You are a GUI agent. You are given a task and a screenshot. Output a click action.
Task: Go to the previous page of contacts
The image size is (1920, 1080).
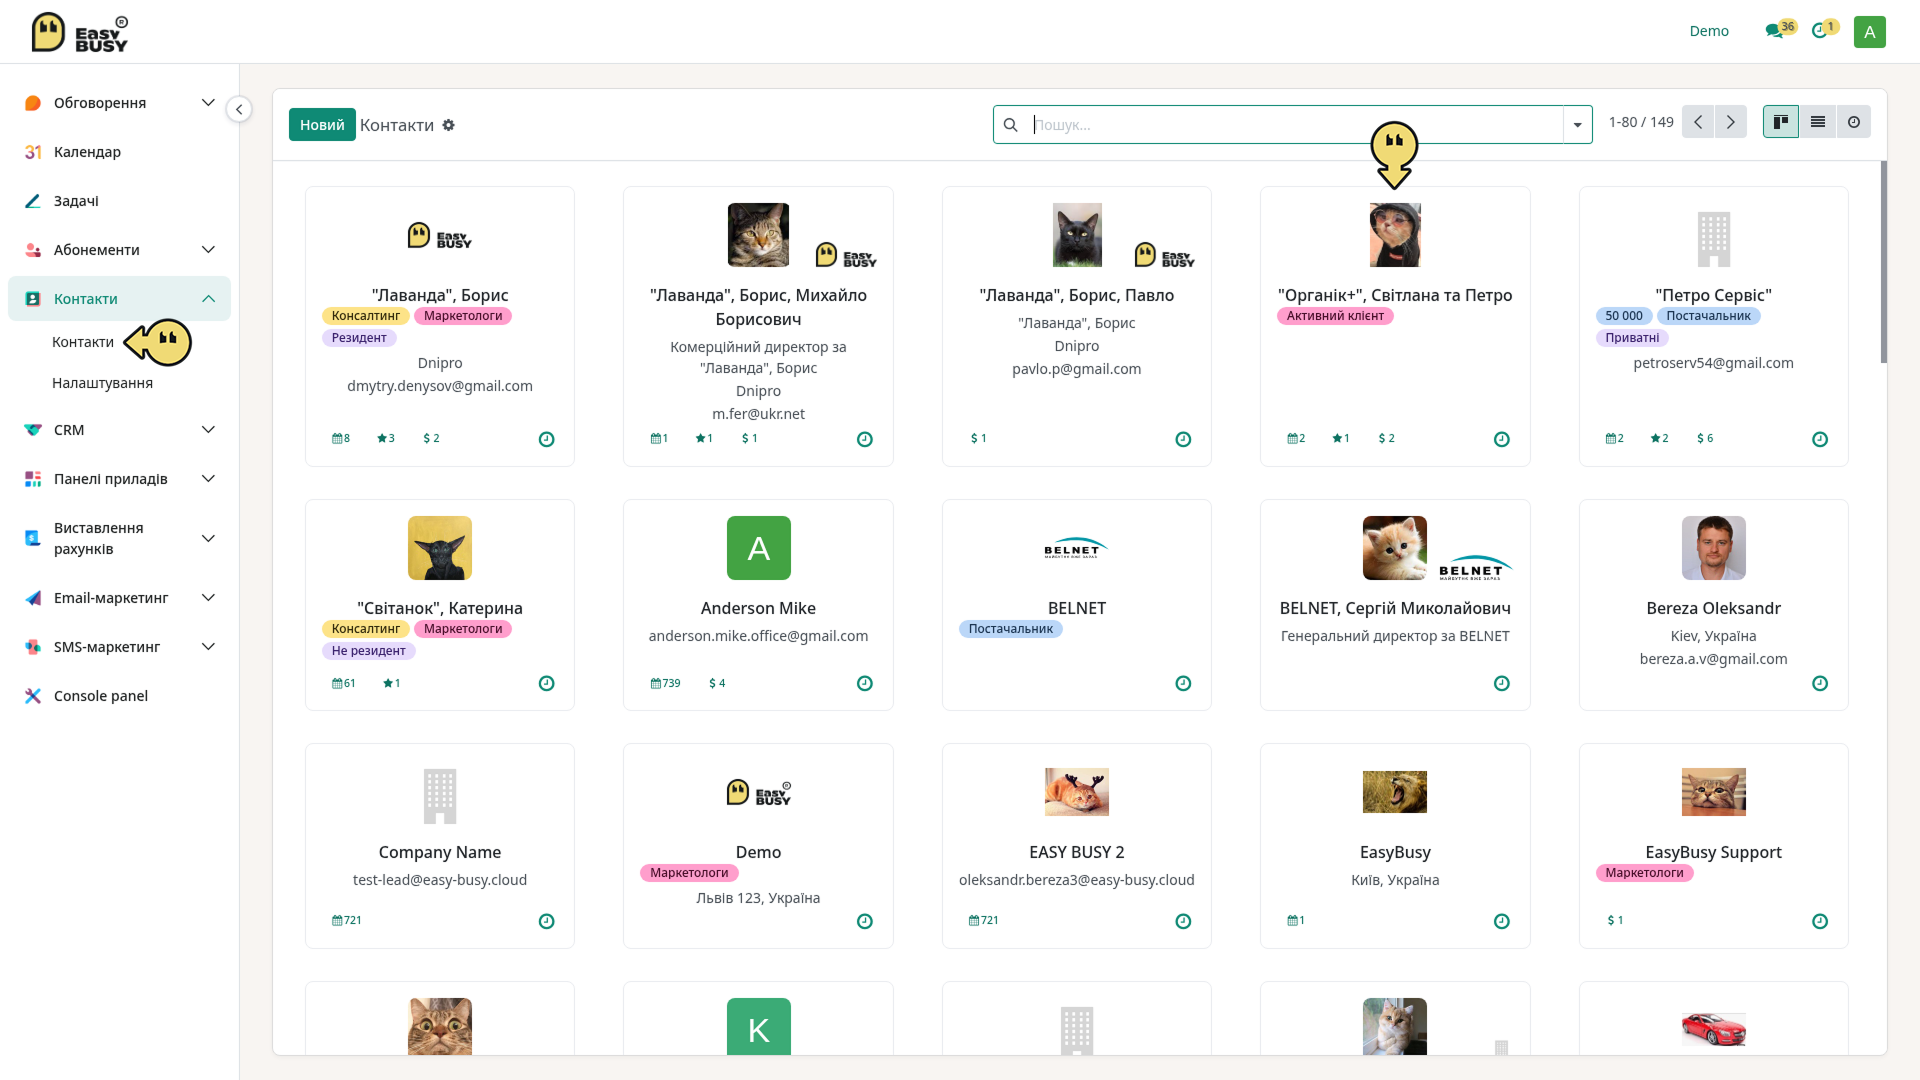1698,122
